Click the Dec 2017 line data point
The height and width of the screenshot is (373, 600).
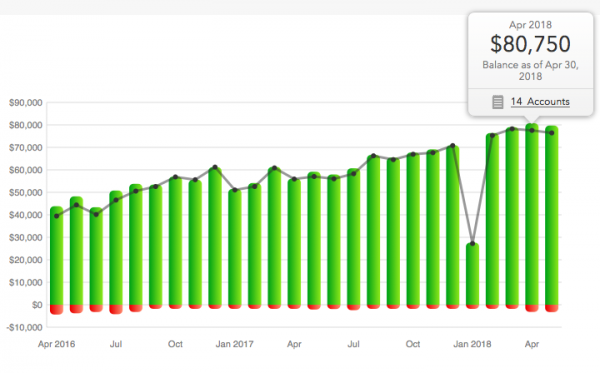click(x=453, y=146)
